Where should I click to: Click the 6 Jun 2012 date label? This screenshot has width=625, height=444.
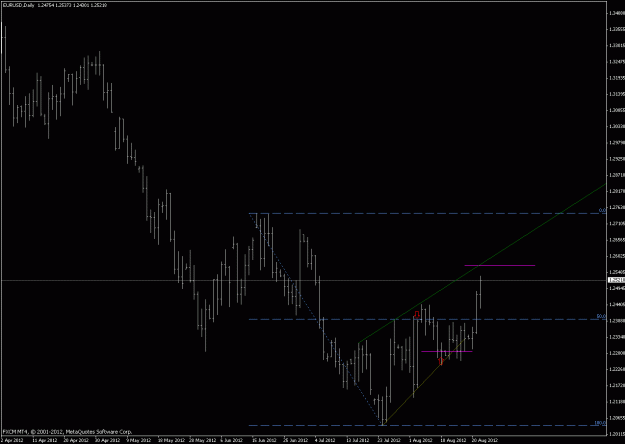click(x=232, y=440)
